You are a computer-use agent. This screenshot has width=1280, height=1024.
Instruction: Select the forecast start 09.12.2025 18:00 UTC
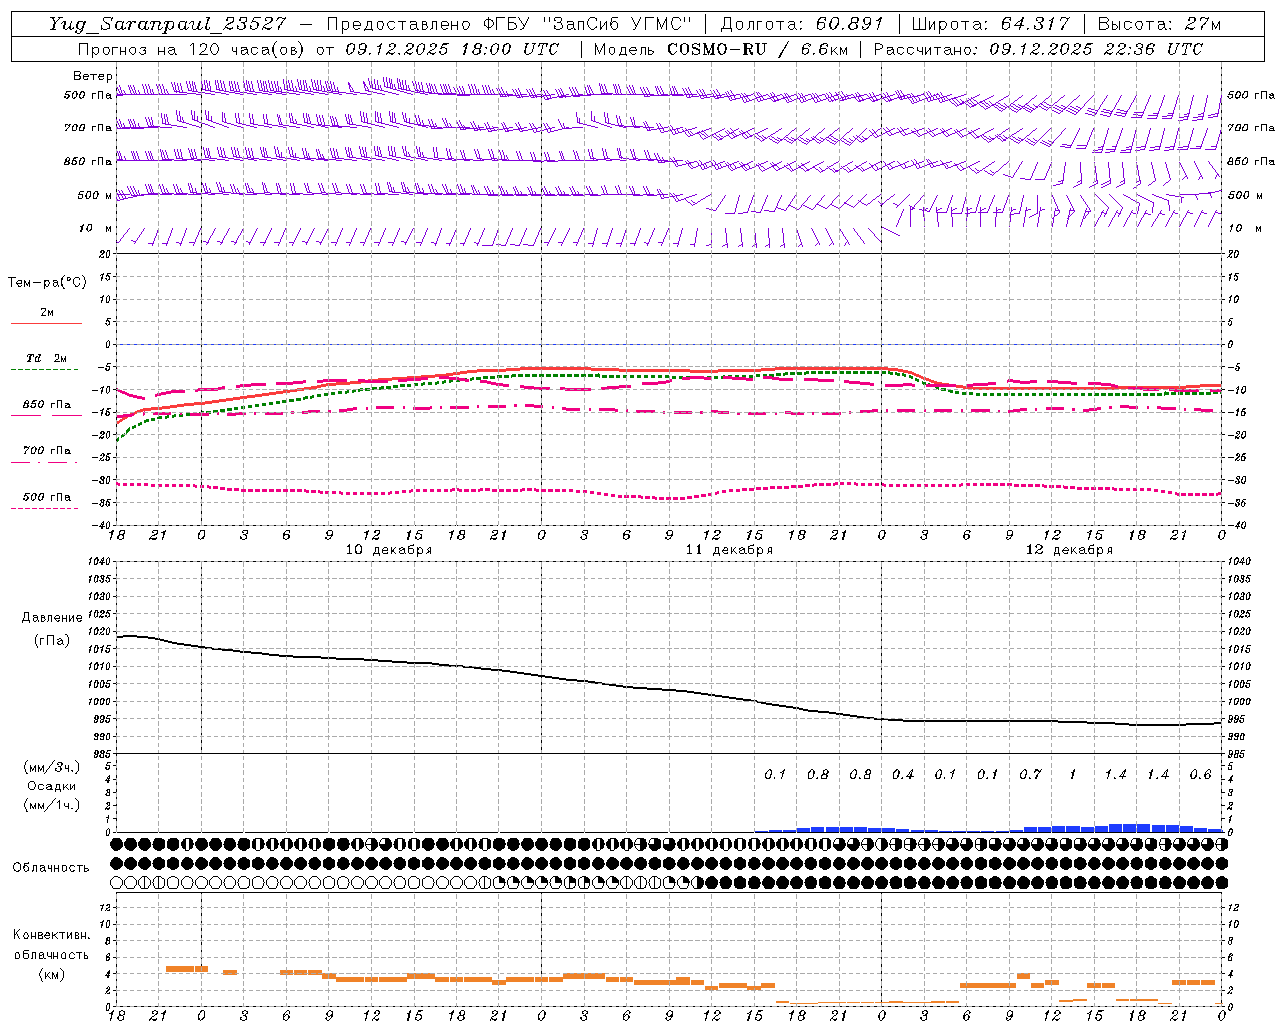click(x=452, y=49)
